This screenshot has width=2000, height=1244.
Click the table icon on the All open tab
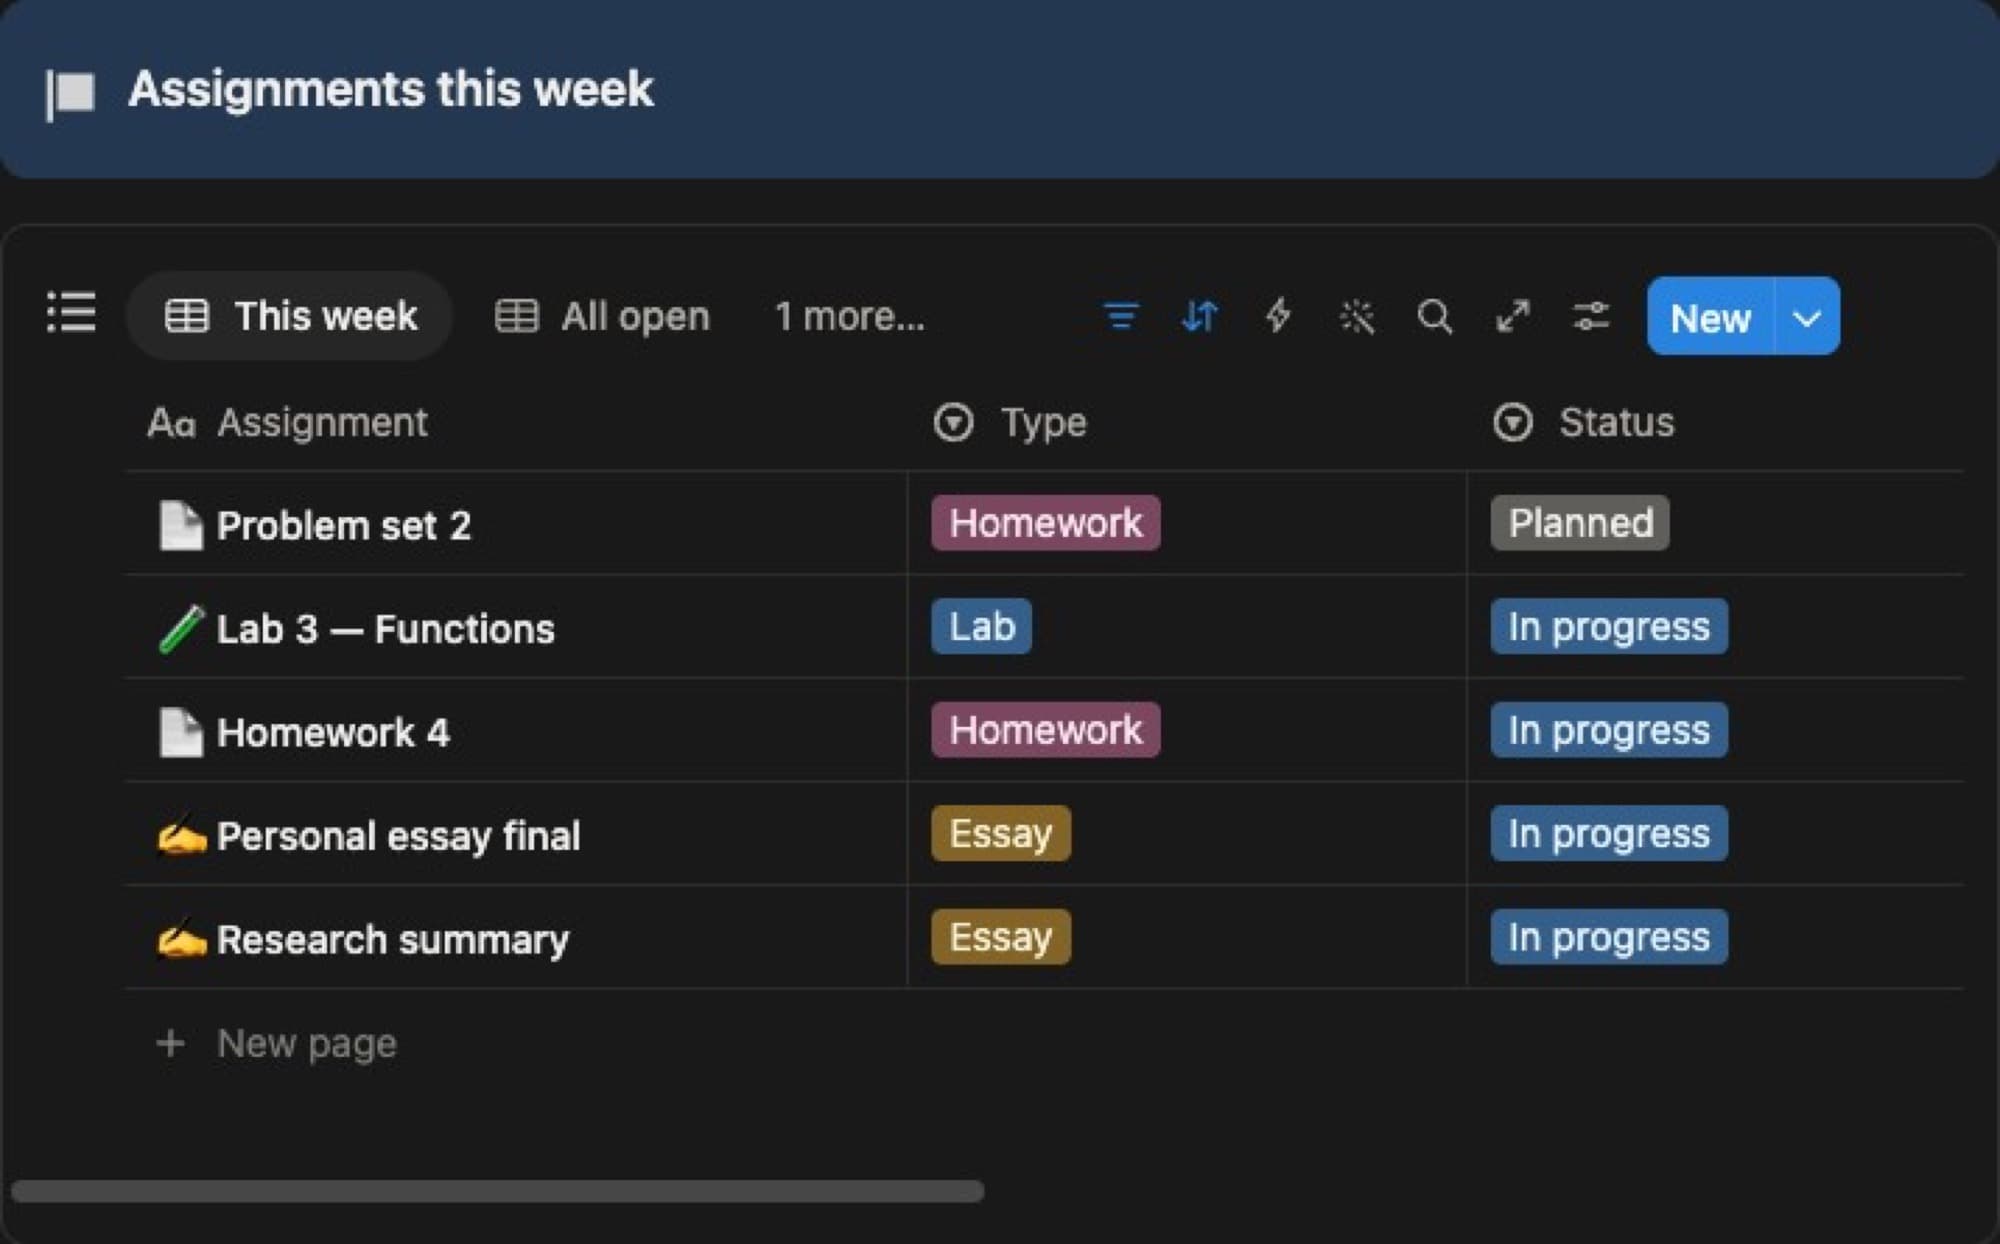[517, 316]
